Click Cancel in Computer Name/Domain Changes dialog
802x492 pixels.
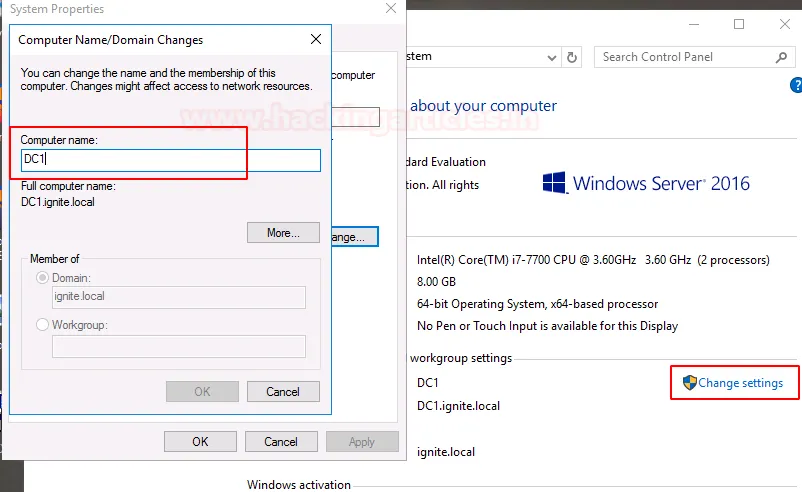[x=283, y=392]
